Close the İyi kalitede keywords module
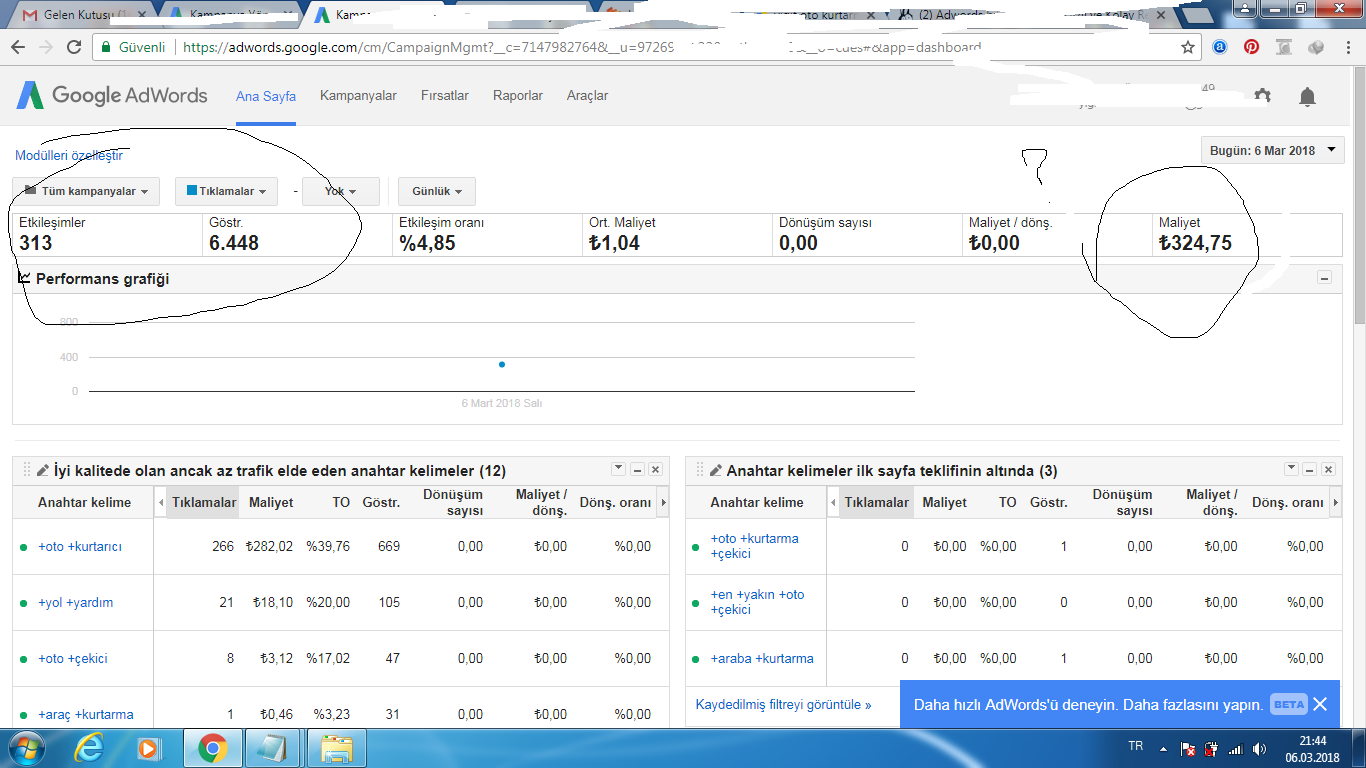Image resolution: width=1366 pixels, height=768 pixels. [x=655, y=469]
